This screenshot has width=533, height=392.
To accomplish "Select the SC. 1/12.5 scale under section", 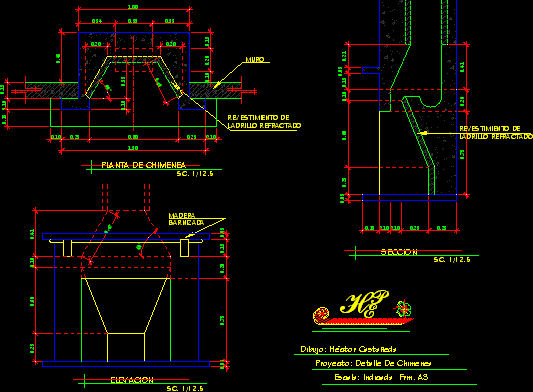I will pyautogui.click(x=452, y=260).
